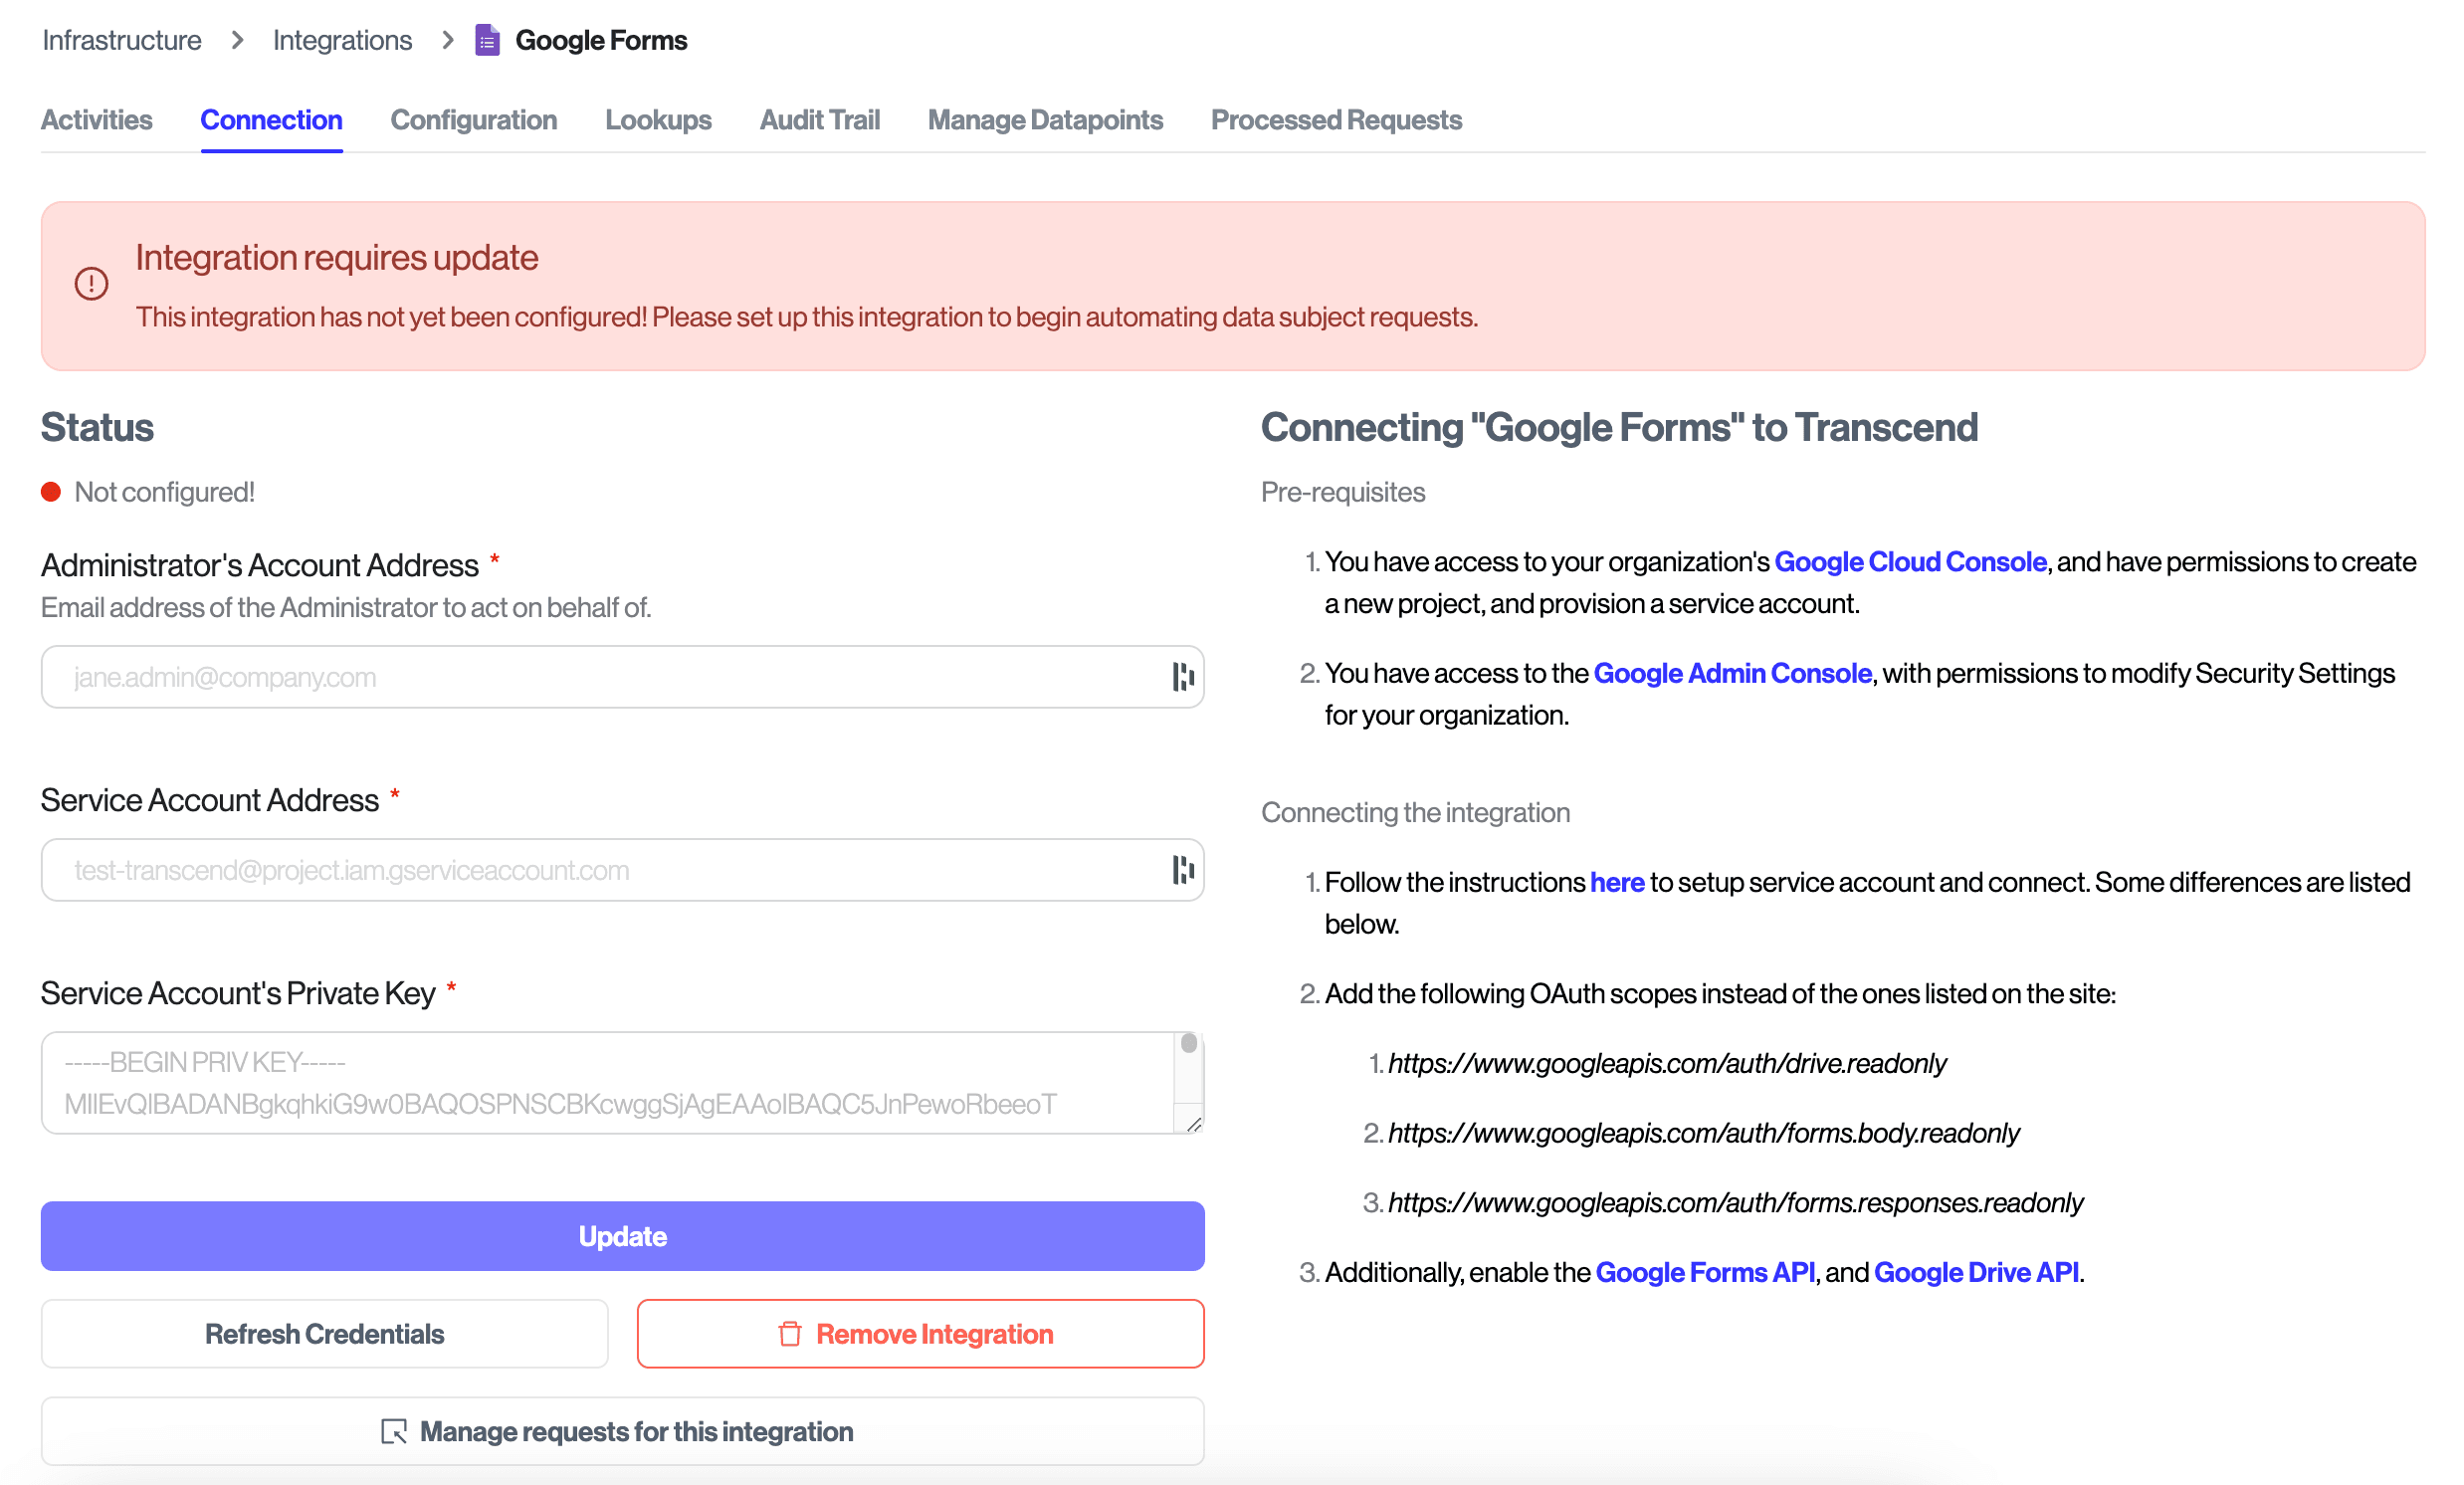Click the Private Key textarea scrollbar thumb
This screenshot has width=2464, height=1485.
(1188, 1044)
